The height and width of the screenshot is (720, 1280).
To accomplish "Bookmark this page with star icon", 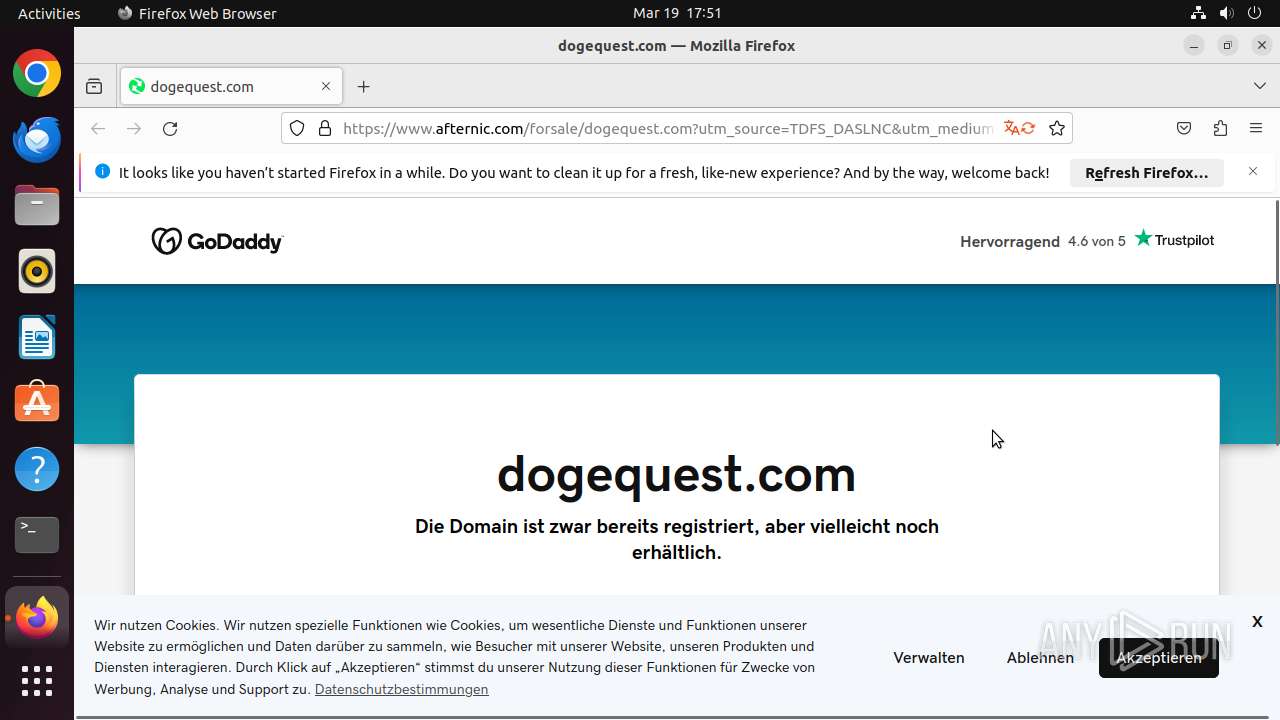I will pyautogui.click(x=1057, y=128).
